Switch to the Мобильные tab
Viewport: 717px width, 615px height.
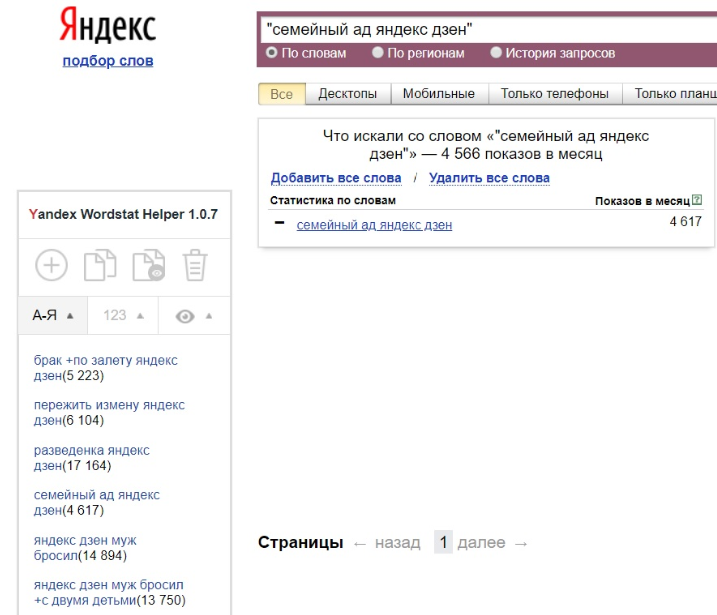click(x=439, y=94)
